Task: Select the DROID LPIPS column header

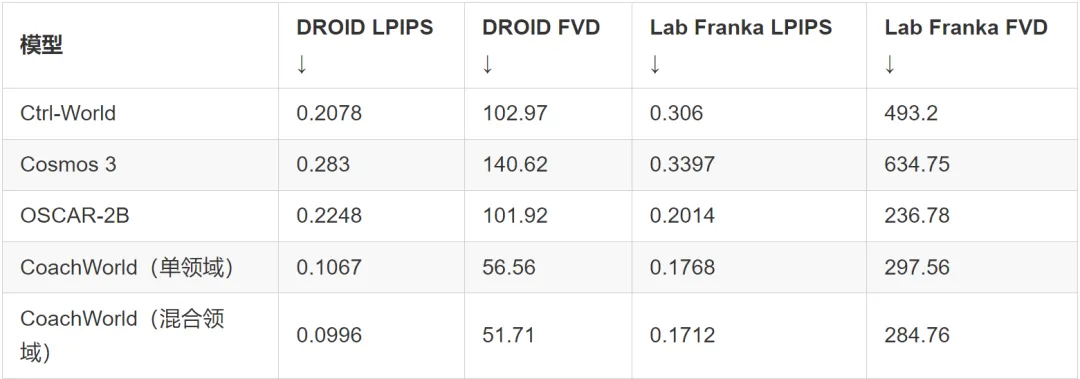Action: pos(364,28)
